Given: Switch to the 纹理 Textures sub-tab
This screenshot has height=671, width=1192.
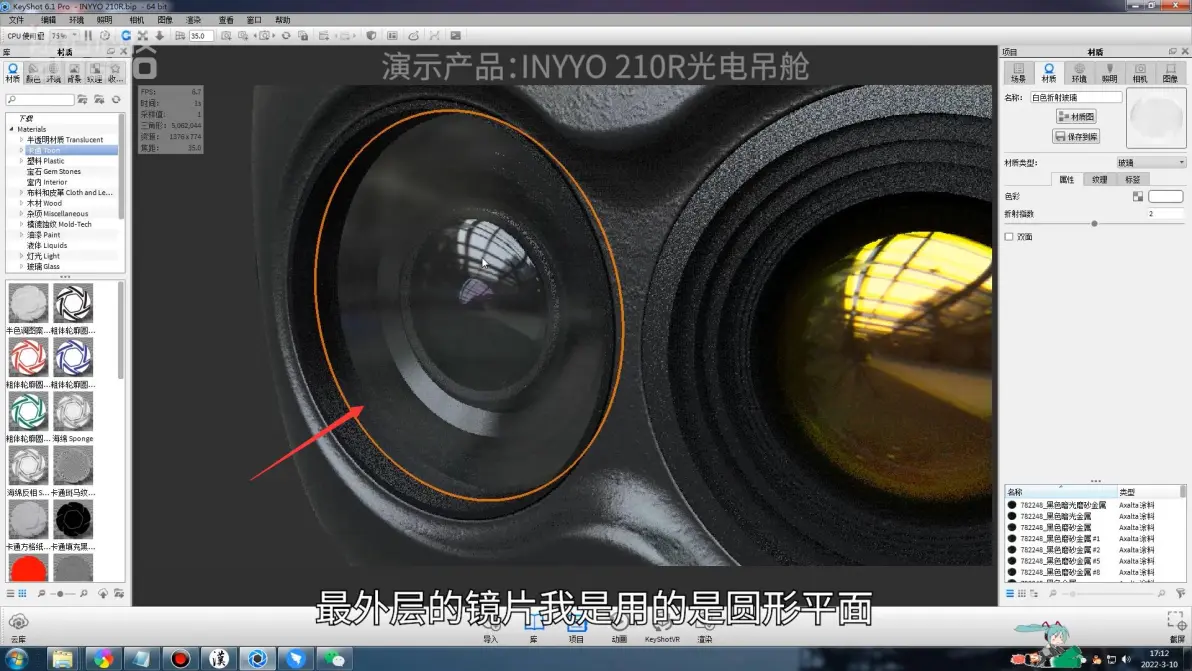Looking at the screenshot, I should pos(1099,179).
